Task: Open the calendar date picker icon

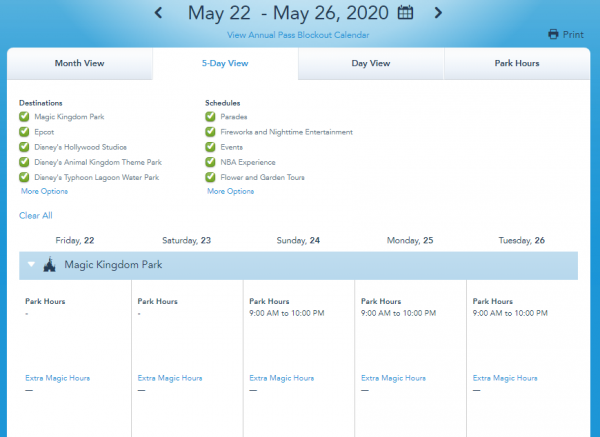Action: [405, 12]
